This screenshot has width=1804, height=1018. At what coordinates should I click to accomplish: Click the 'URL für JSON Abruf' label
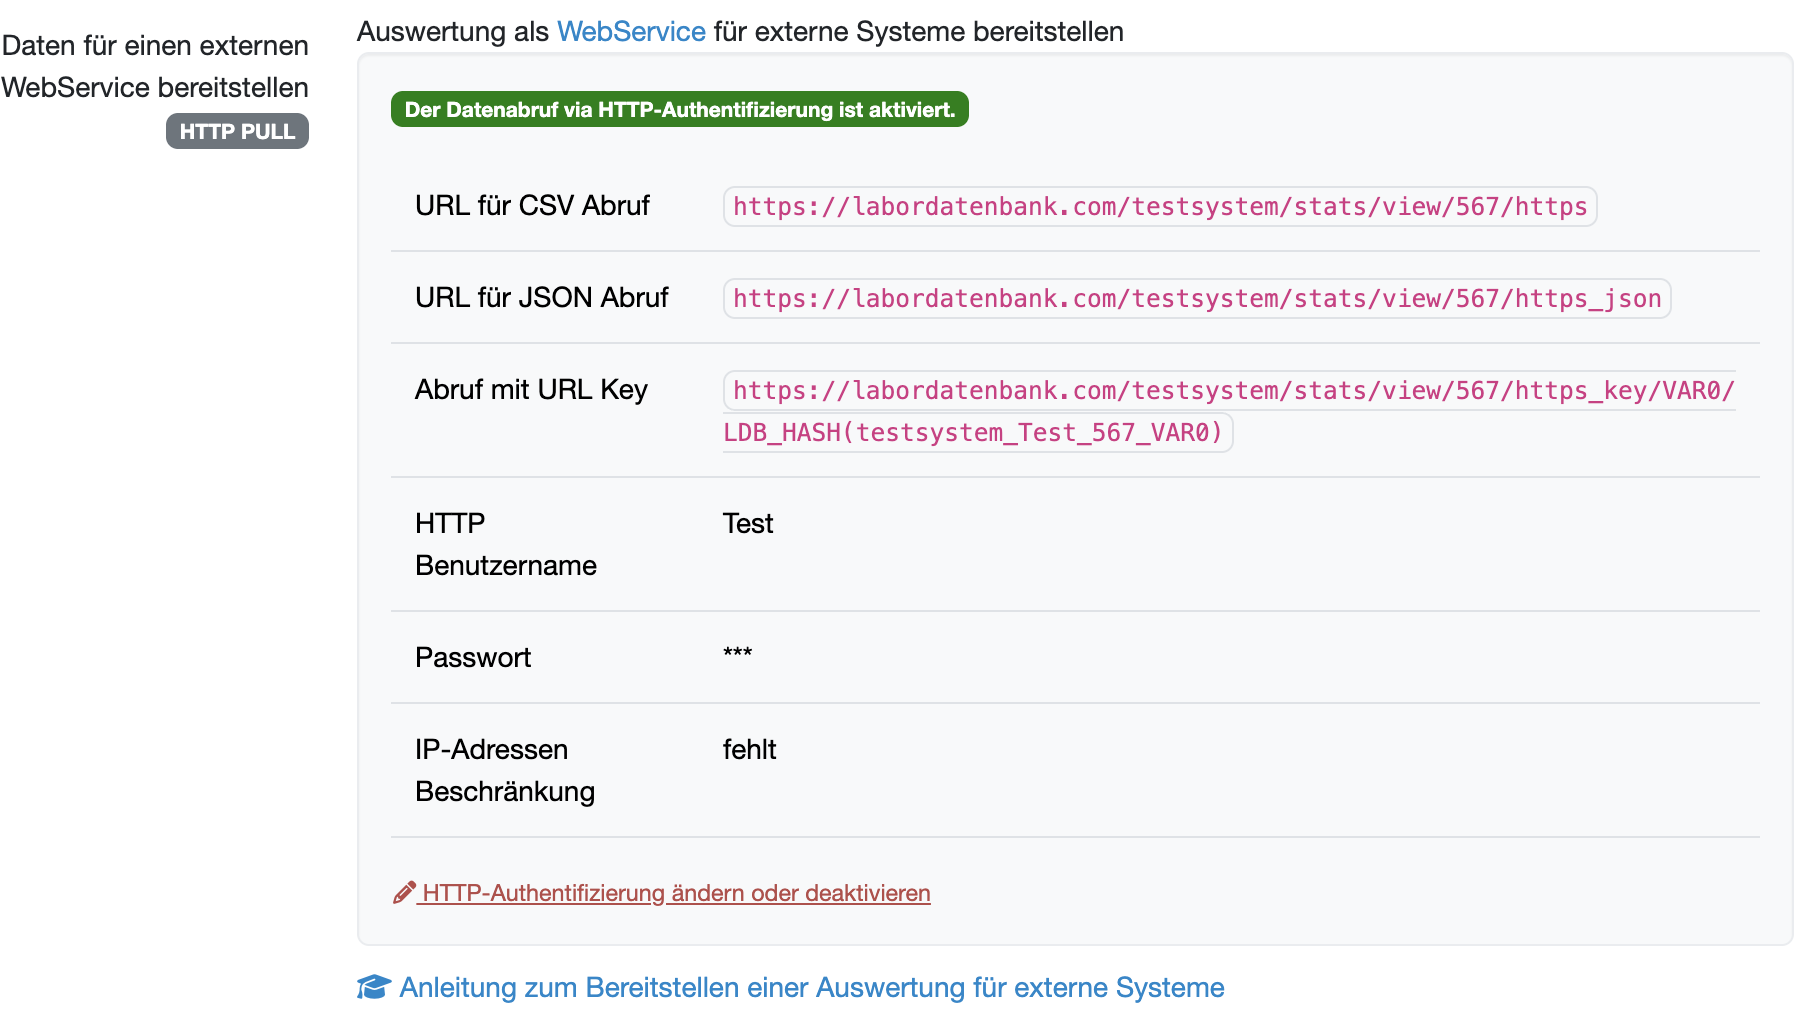click(x=541, y=298)
